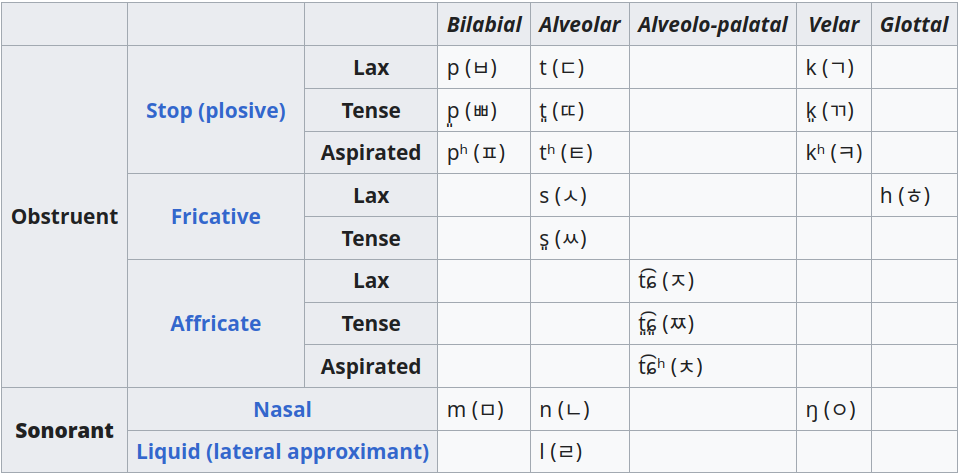The height and width of the screenshot is (475, 960).
Task: Select the aspirated velar kʰ (ㅋ) cell
Action: coord(834,152)
